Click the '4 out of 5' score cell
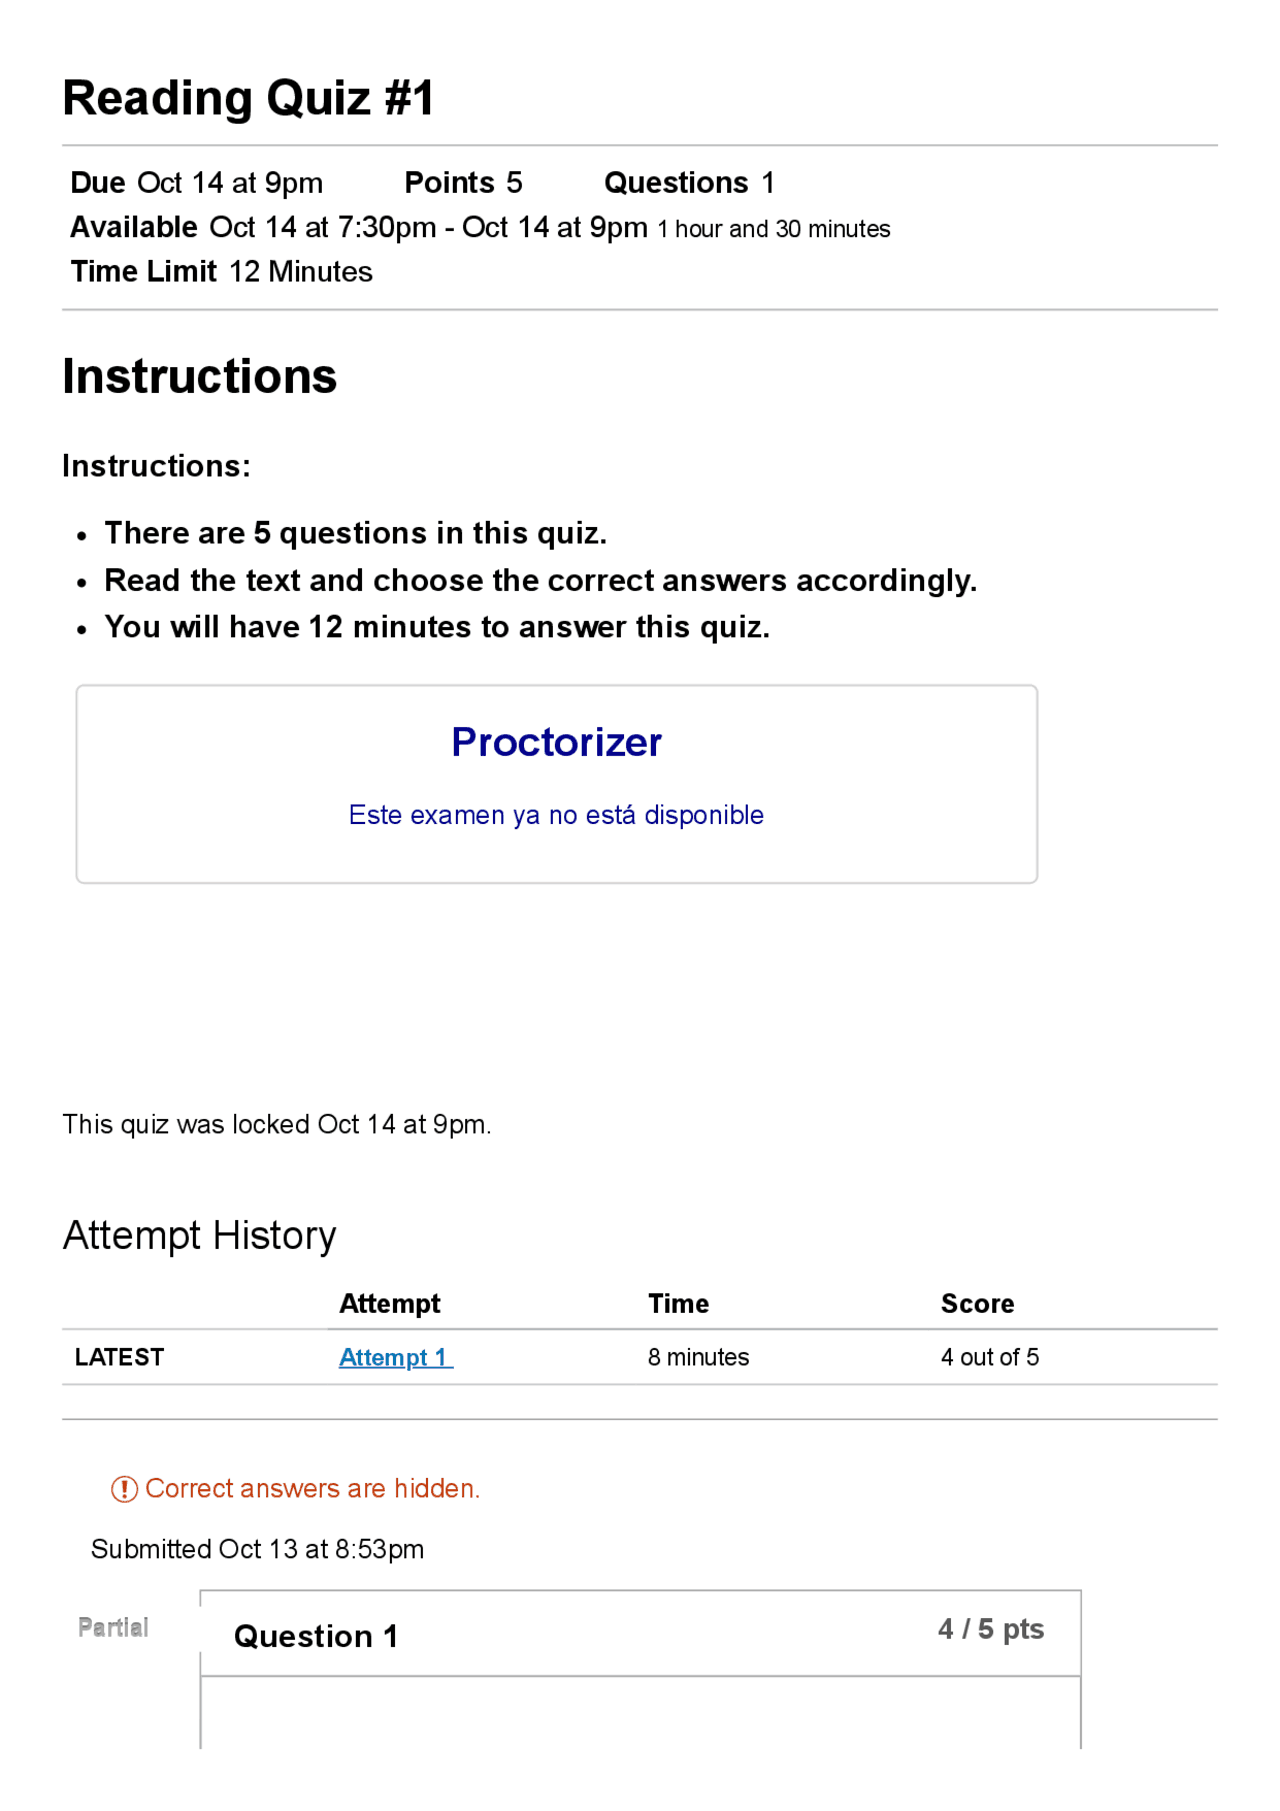 [x=989, y=1357]
